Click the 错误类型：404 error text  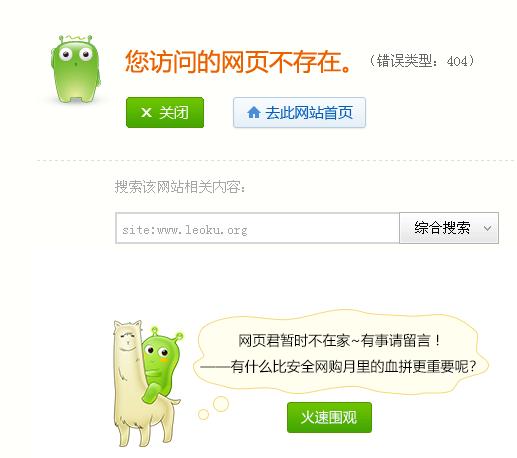[x=421, y=61]
